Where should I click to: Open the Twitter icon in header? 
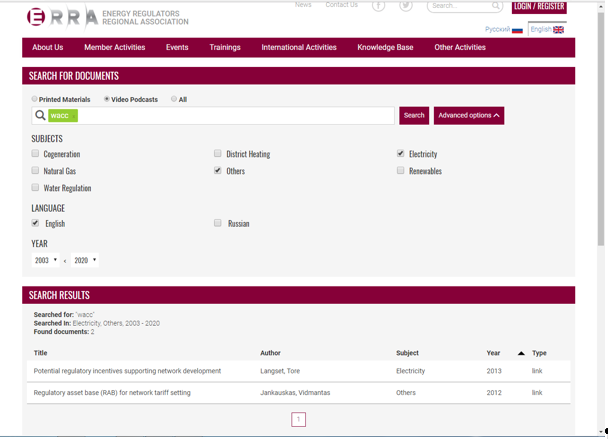coord(406,6)
